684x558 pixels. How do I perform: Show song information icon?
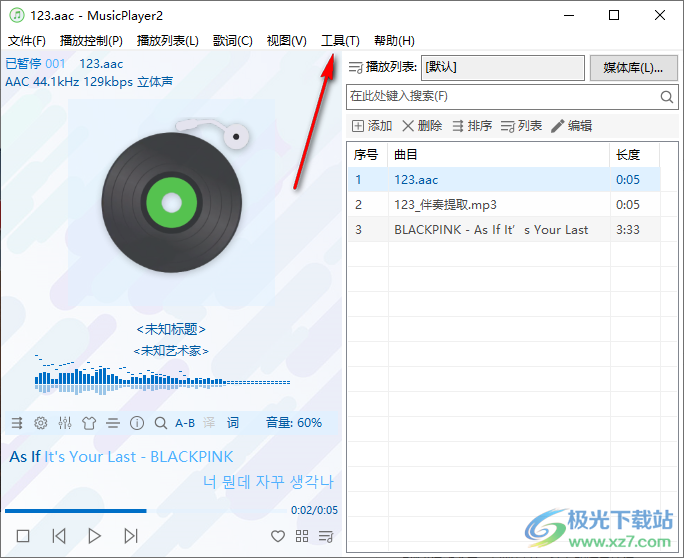[x=137, y=423]
